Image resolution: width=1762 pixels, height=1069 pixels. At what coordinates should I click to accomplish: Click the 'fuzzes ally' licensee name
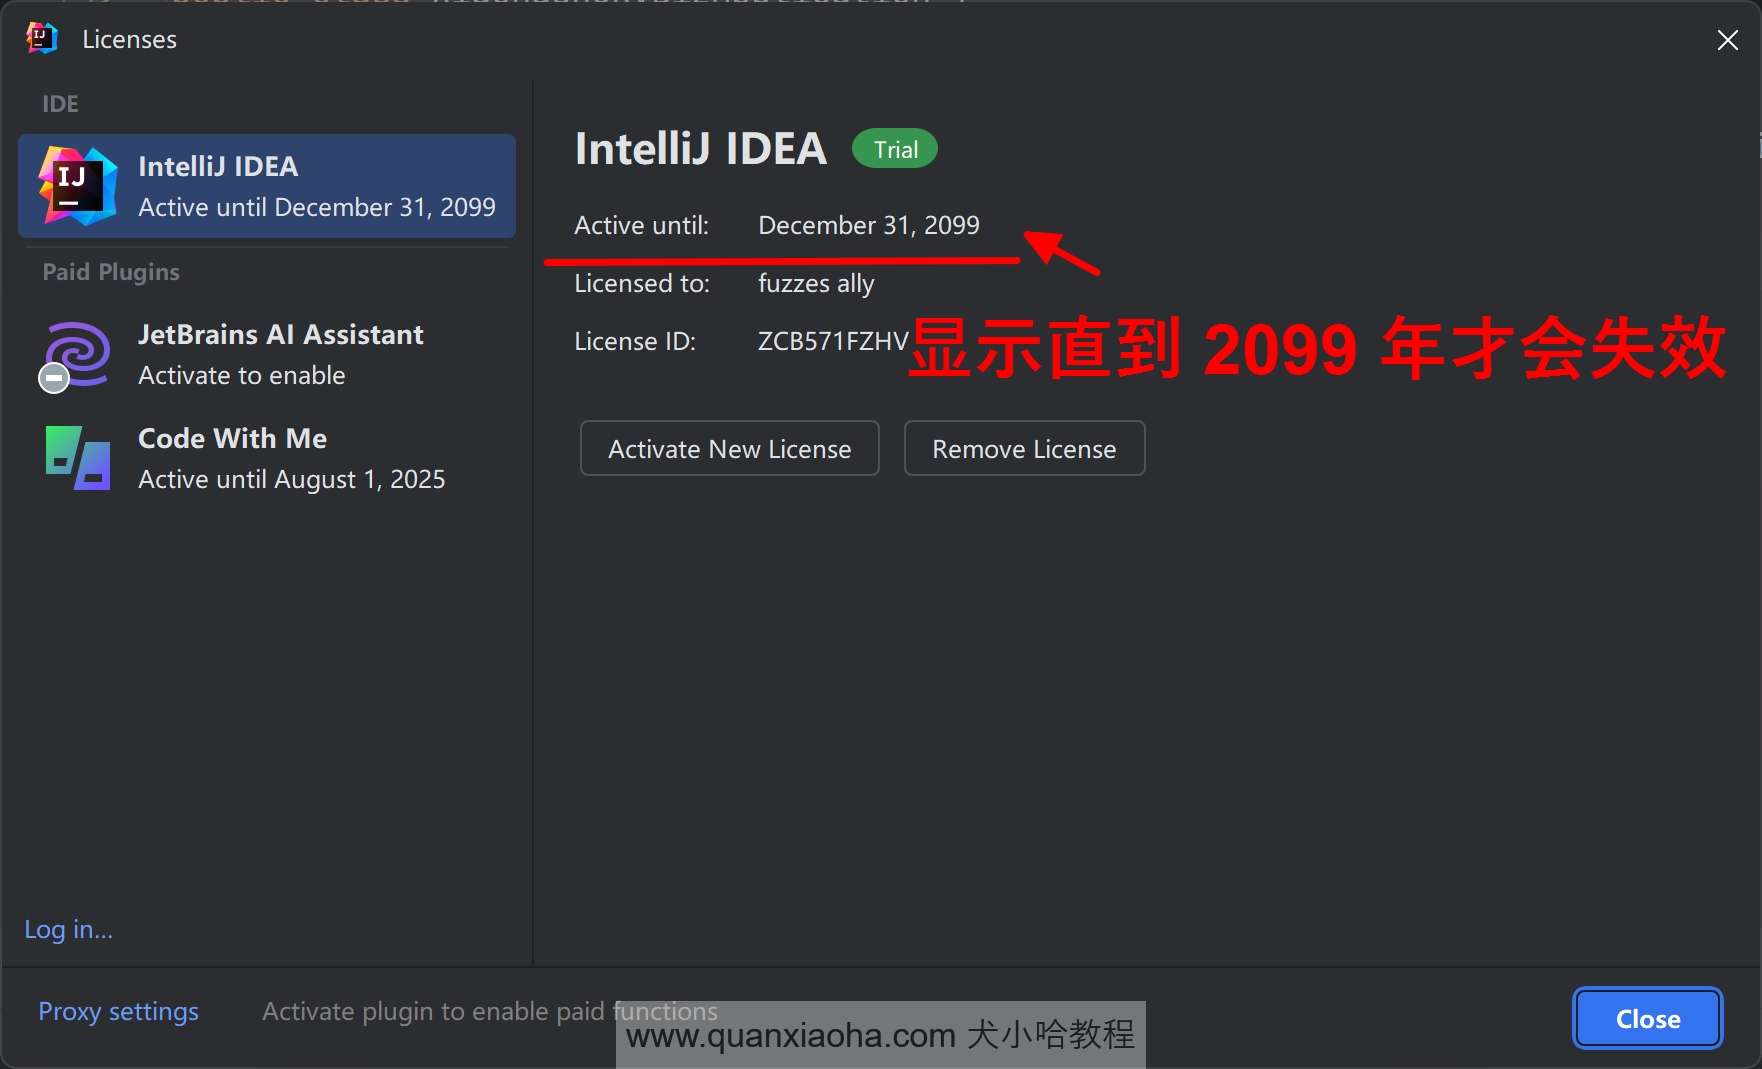click(x=816, y=284)
